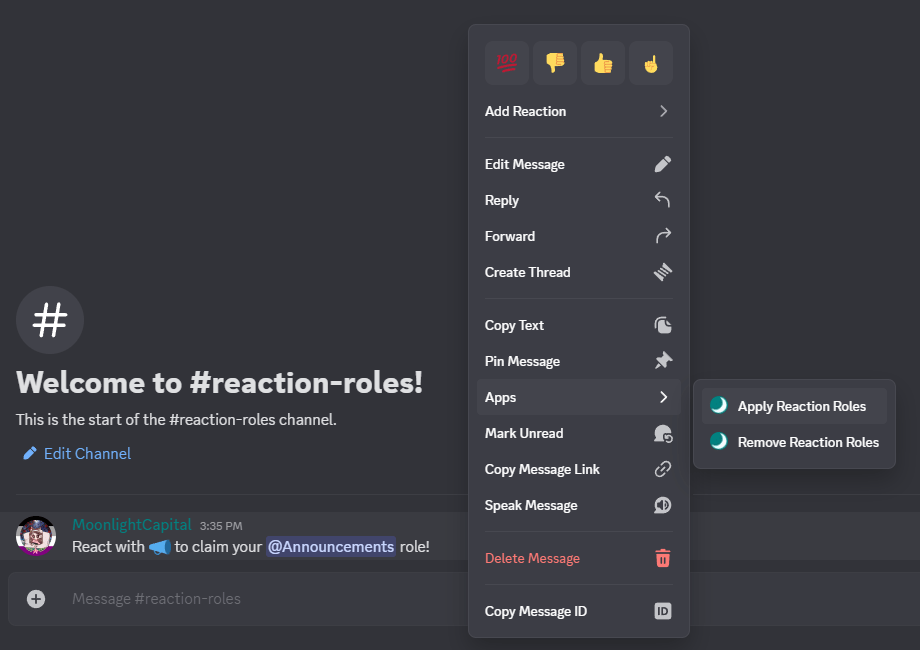React with the 100 emoji
The height and width of the screenshot is (650, 920).
click(x=507, y=63)
